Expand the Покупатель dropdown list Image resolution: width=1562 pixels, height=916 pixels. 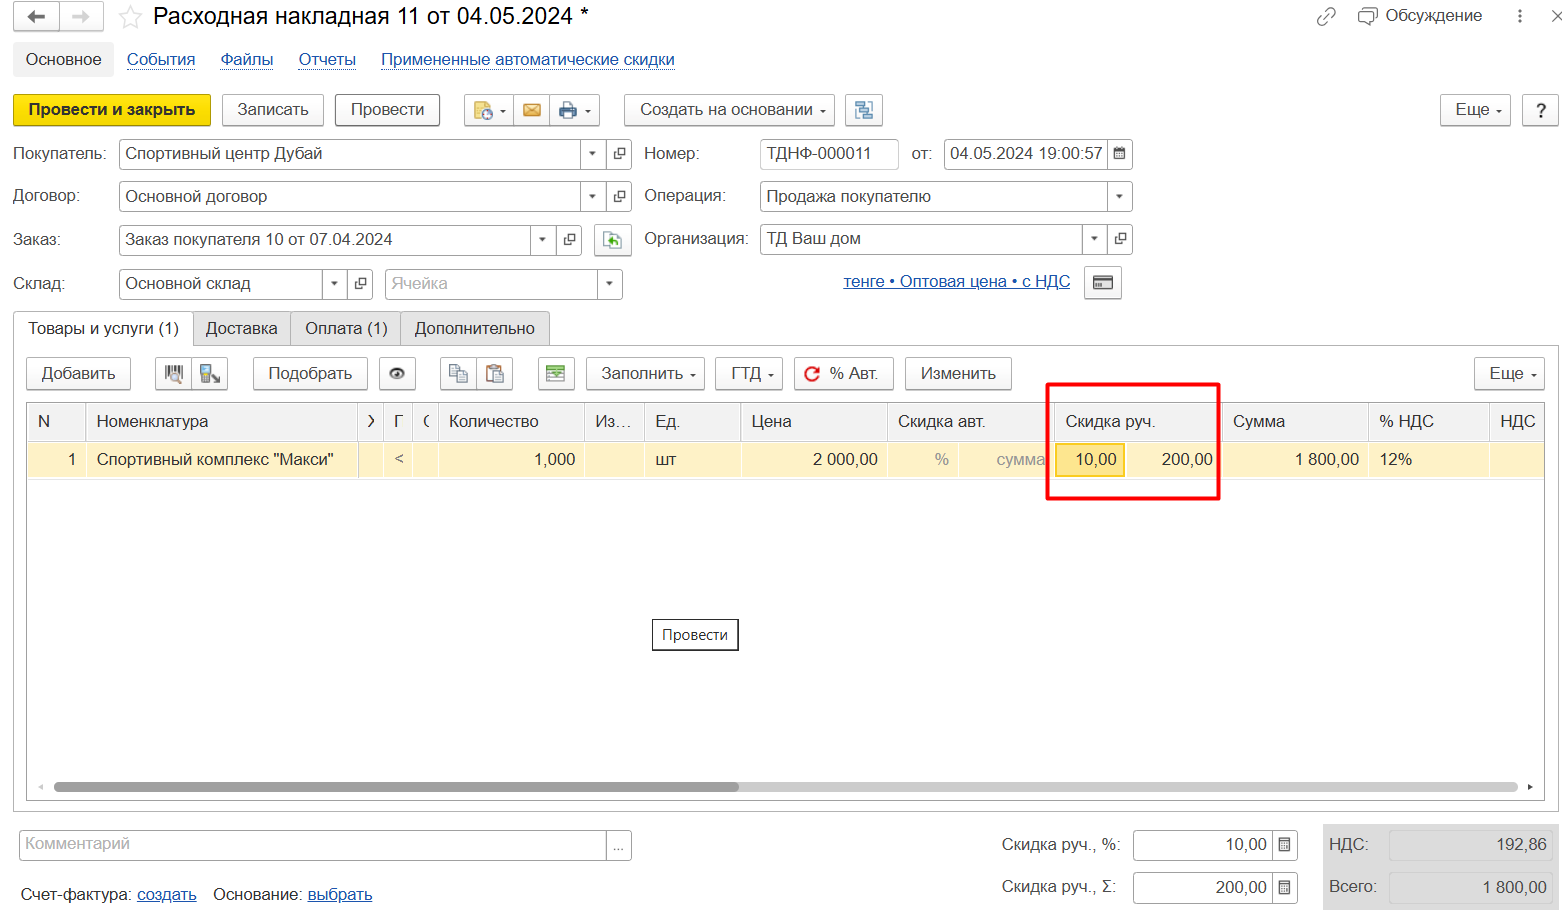tap(593, 154)
